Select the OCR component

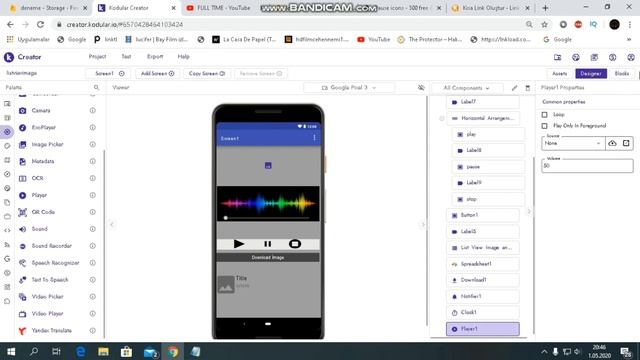(37, 178)
